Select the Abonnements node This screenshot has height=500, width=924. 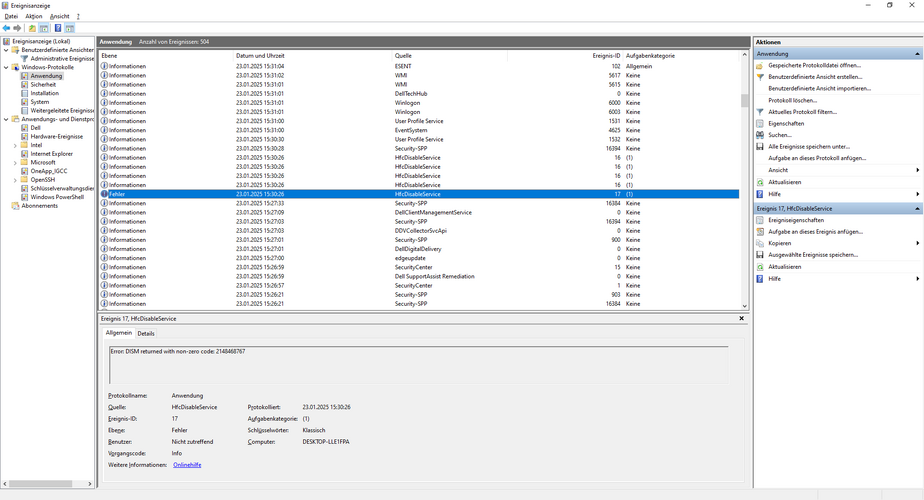39,206
